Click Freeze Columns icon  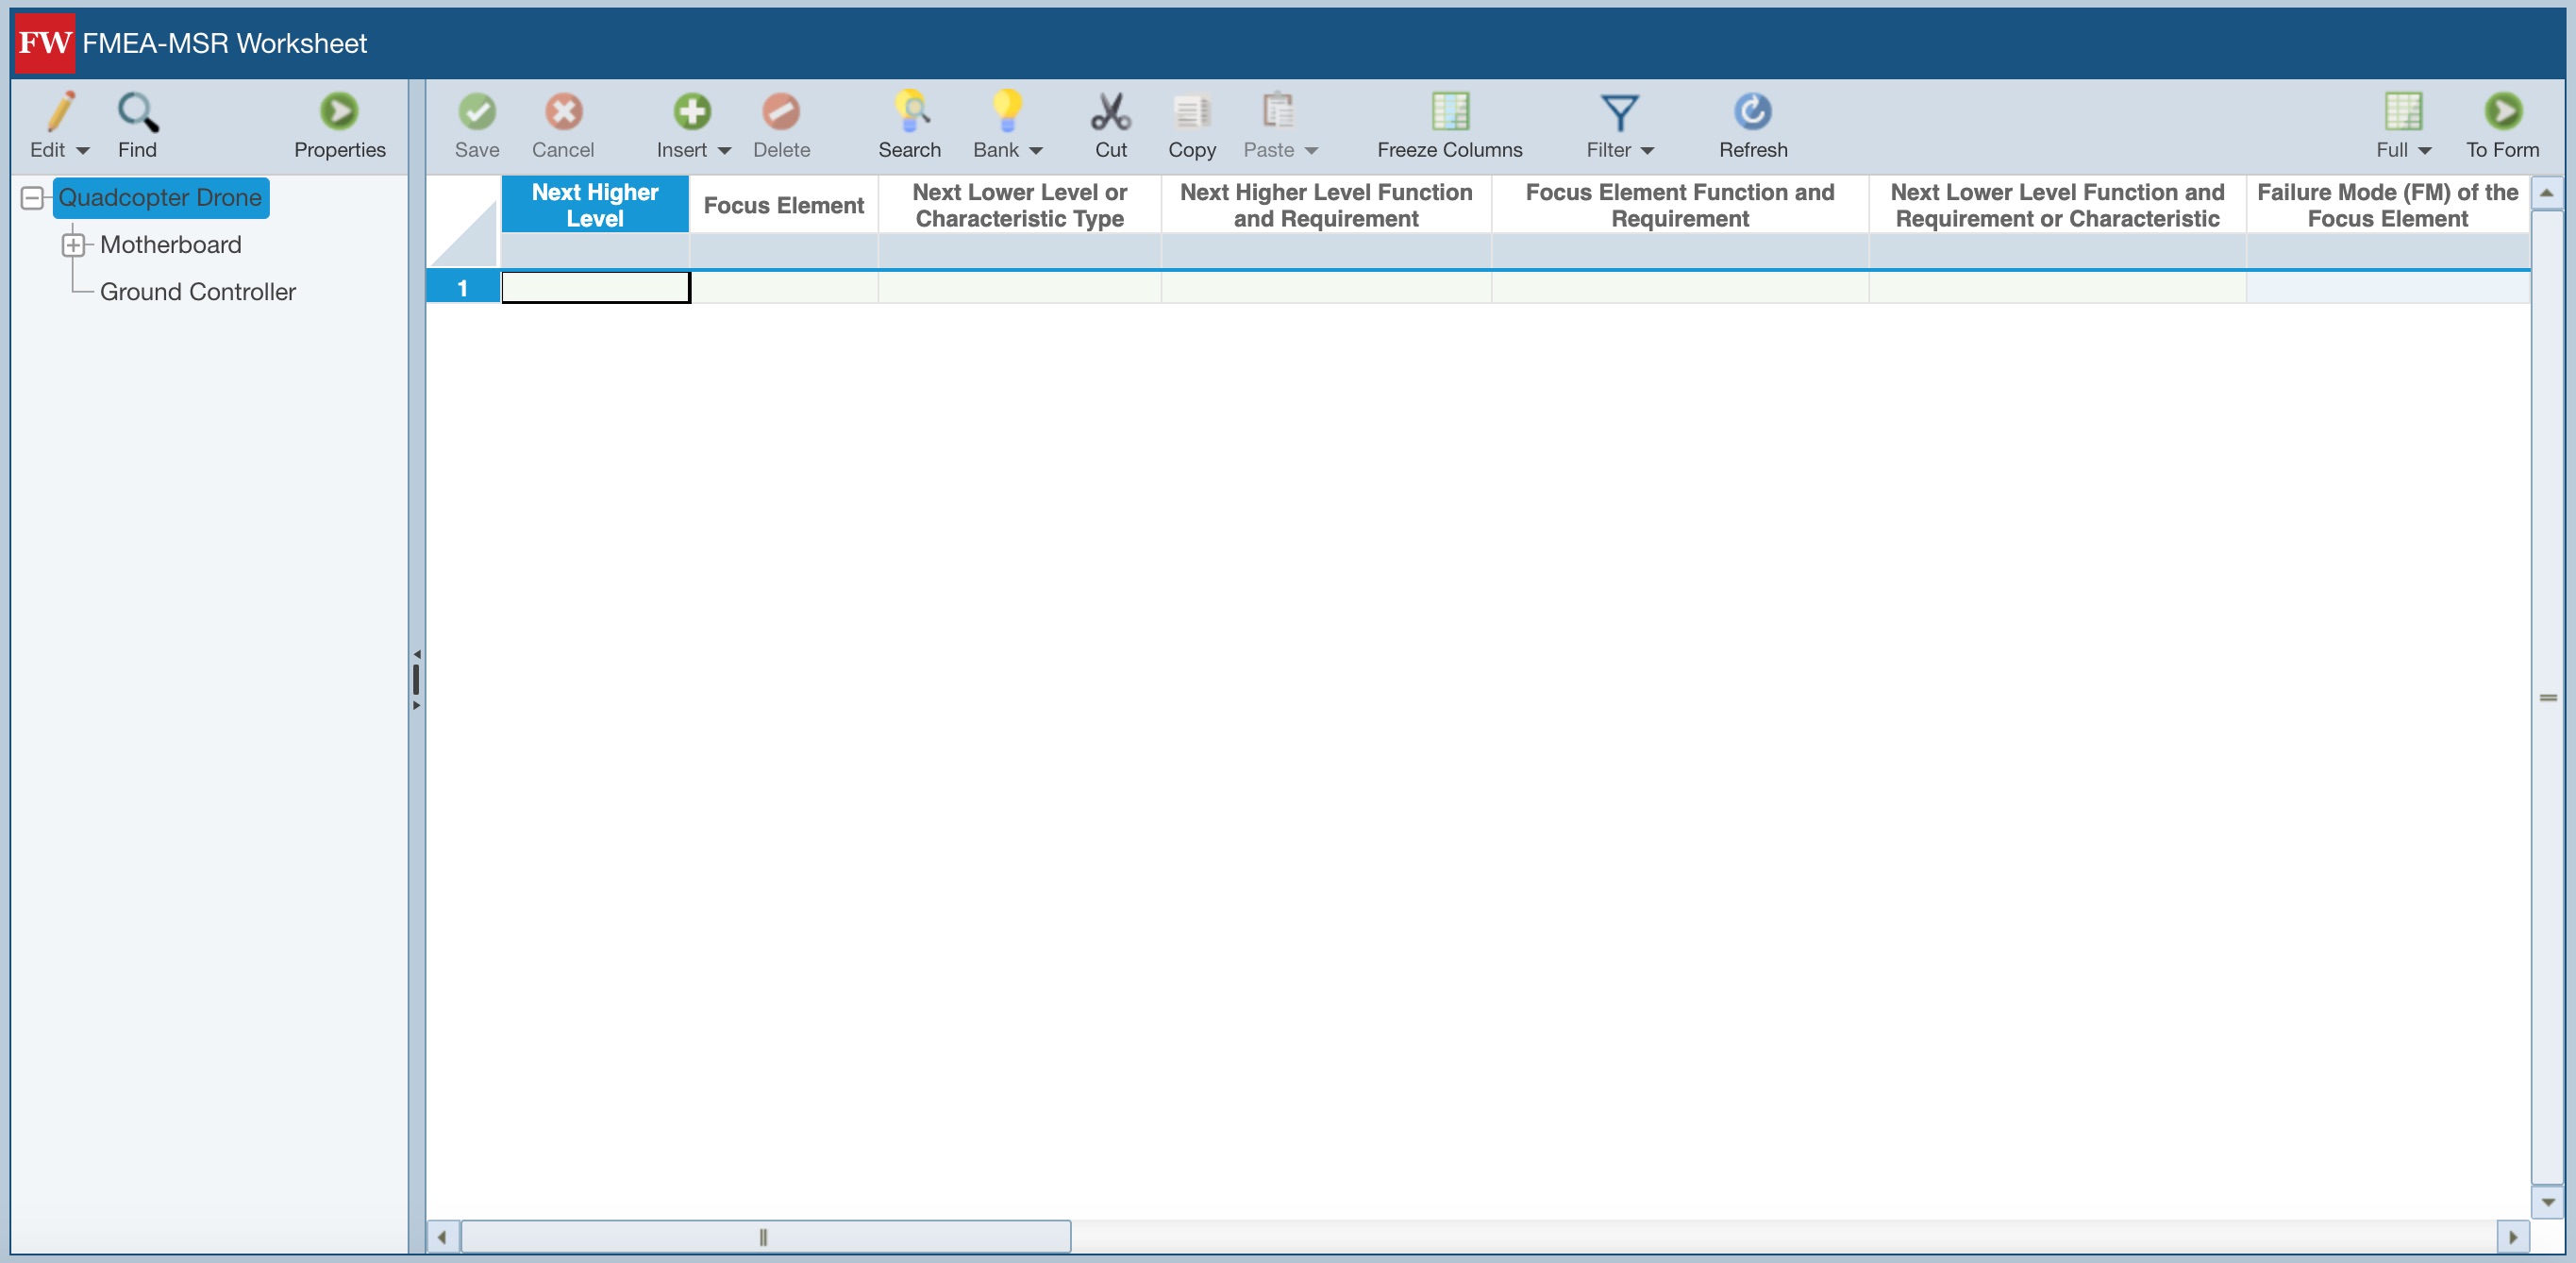pos(1449,111)
